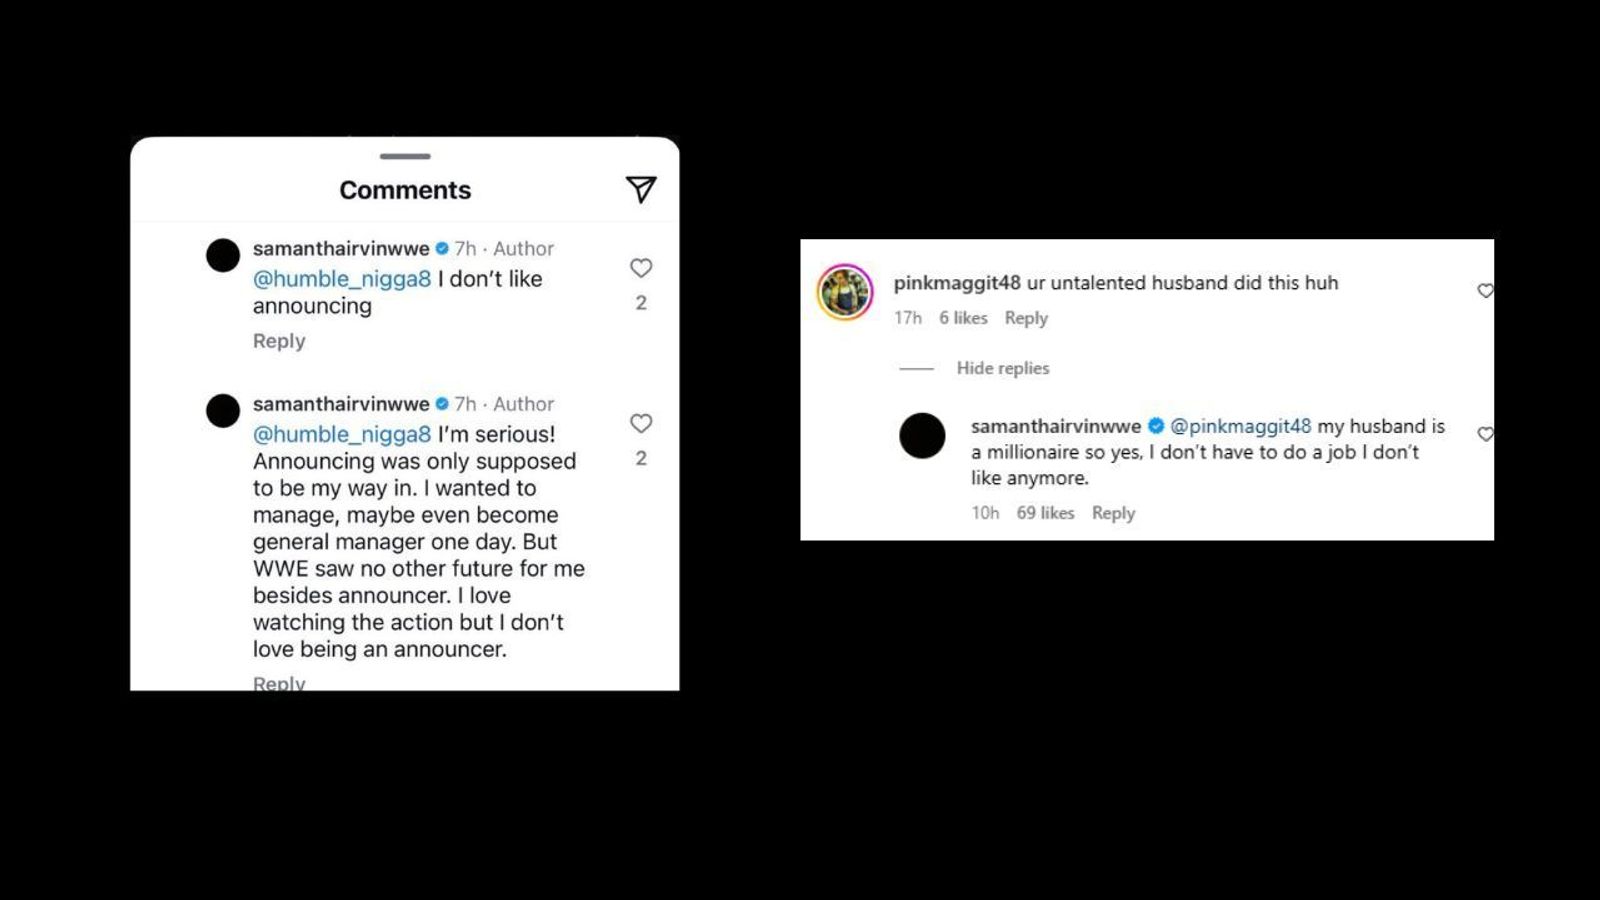The height and width of the screenshot is (900, 1600).
Task: Reply to pinkmaggit48's comment
Action: pyautogui.click(x=1026, y=318)
